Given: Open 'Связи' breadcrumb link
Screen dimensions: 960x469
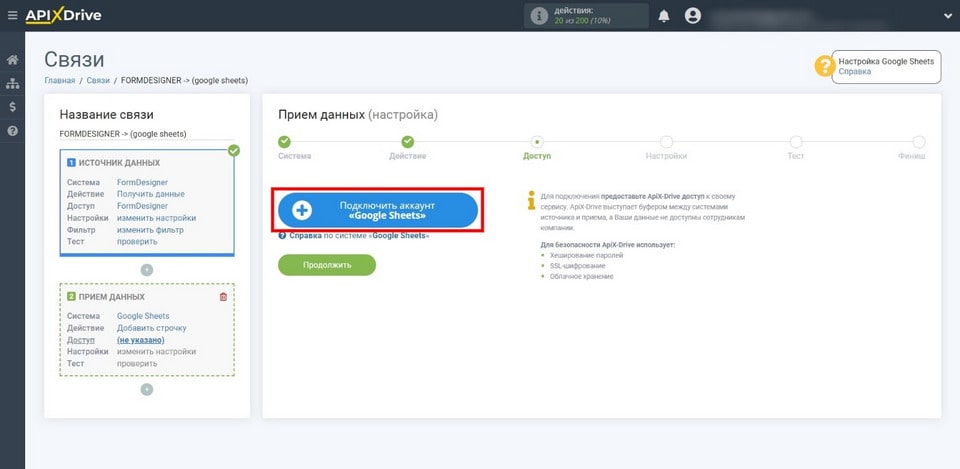Looking at the screenshot, I should click(x=98, y=80).
